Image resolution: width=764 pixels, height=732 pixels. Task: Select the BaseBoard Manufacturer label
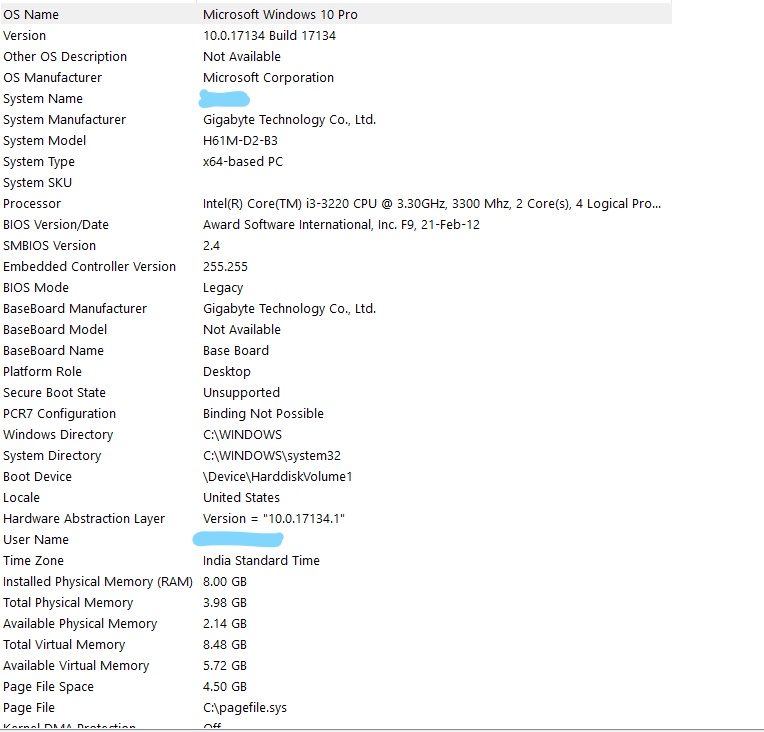(75, 308)
